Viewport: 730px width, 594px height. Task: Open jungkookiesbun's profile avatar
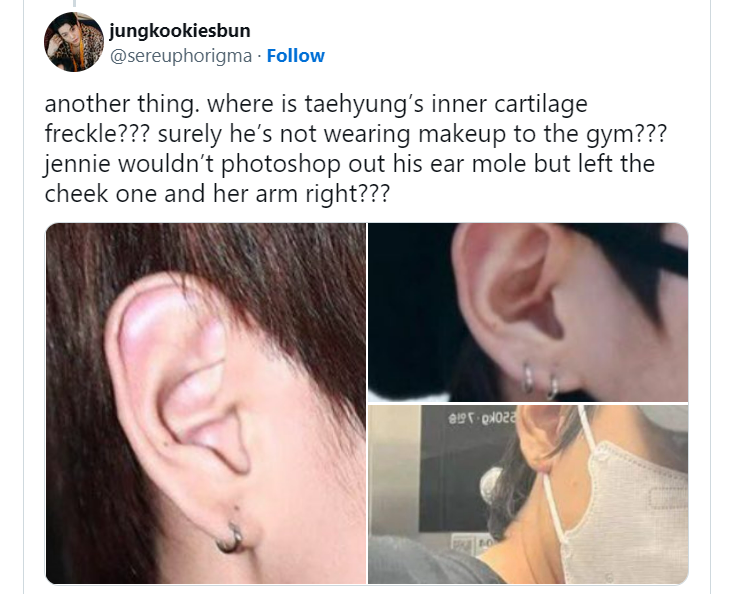pyautogui.click(x=74, y=42)
